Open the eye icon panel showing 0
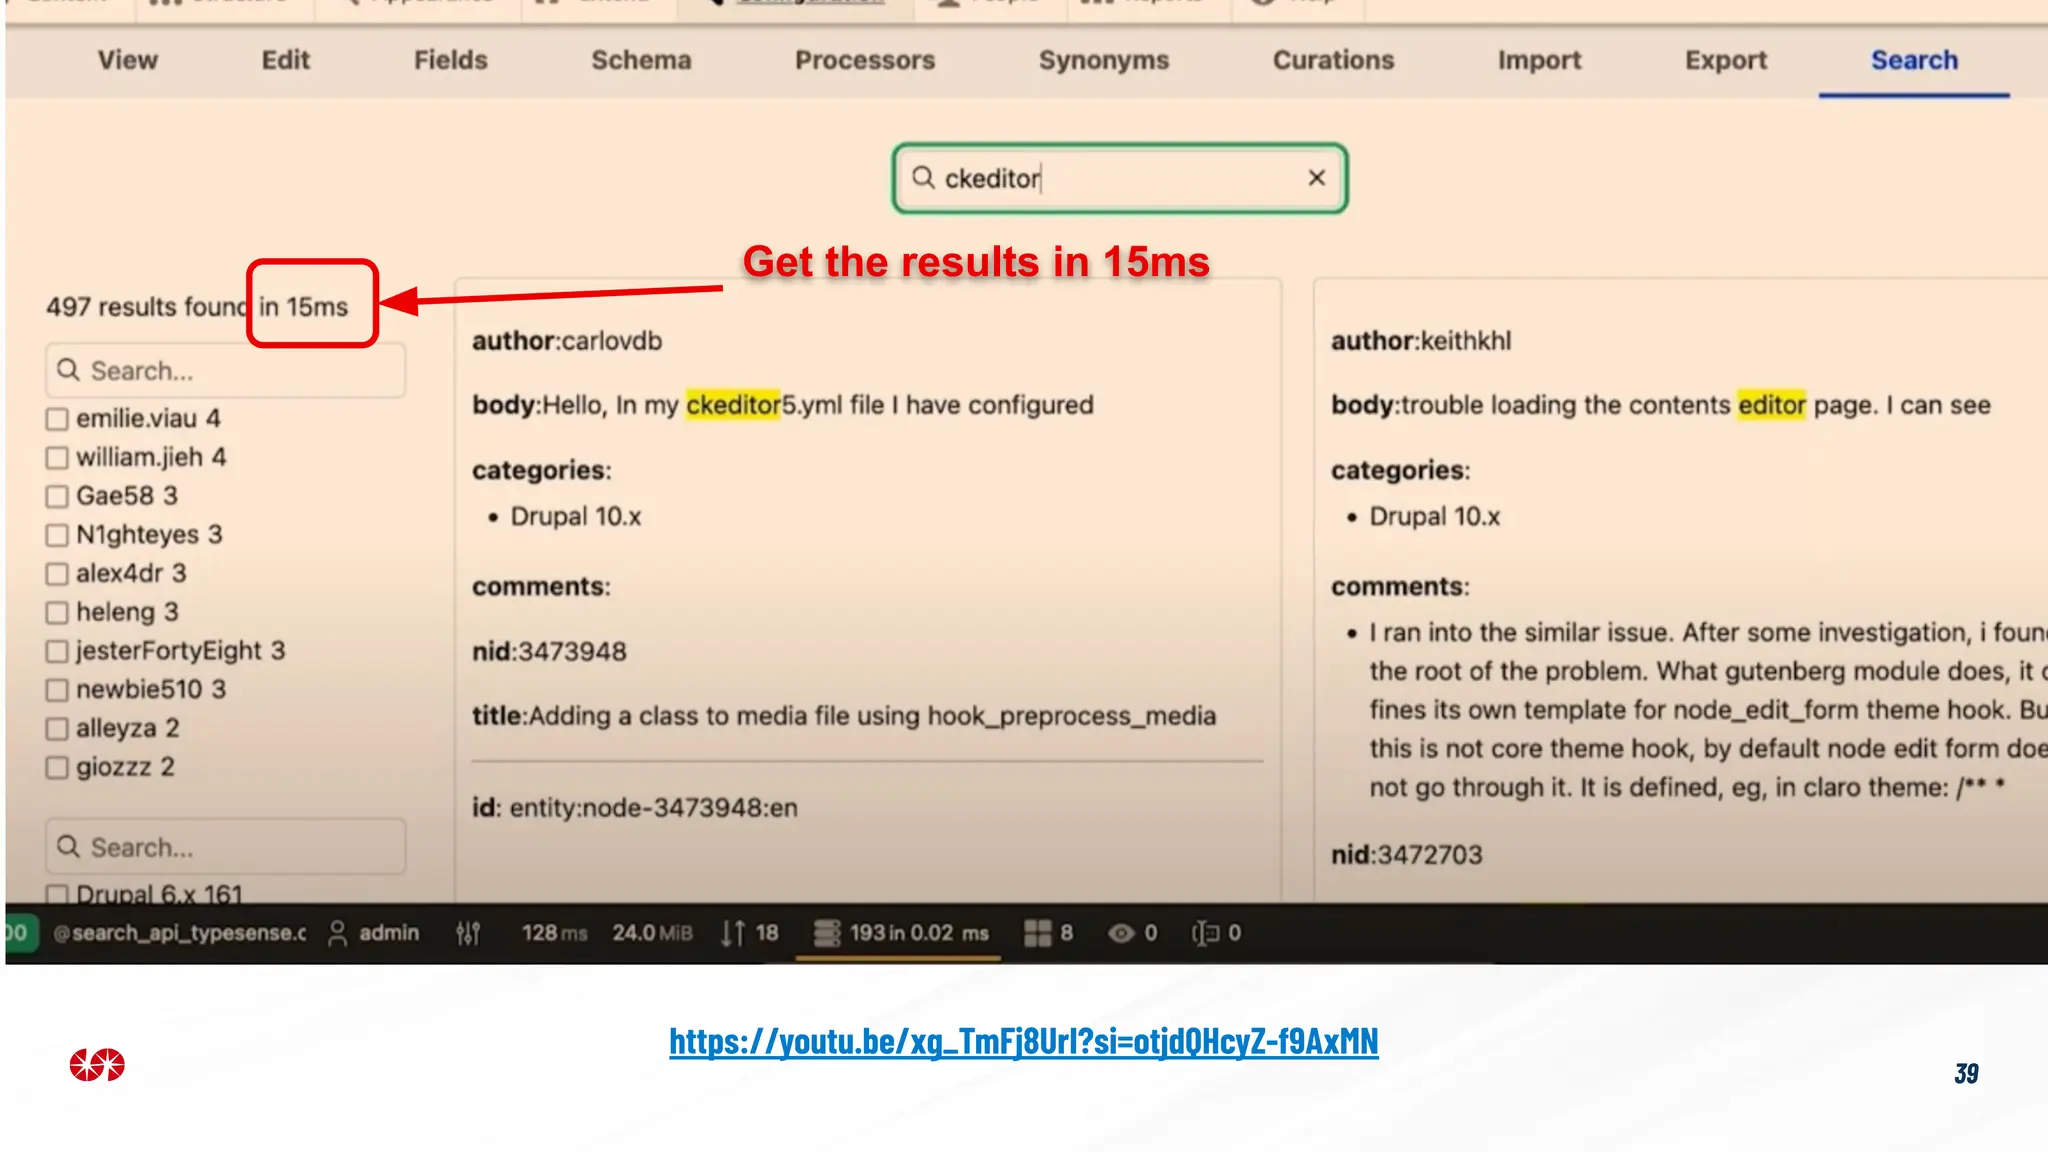Screen dimensions: 2048x1152 (x=1121, y=933)
